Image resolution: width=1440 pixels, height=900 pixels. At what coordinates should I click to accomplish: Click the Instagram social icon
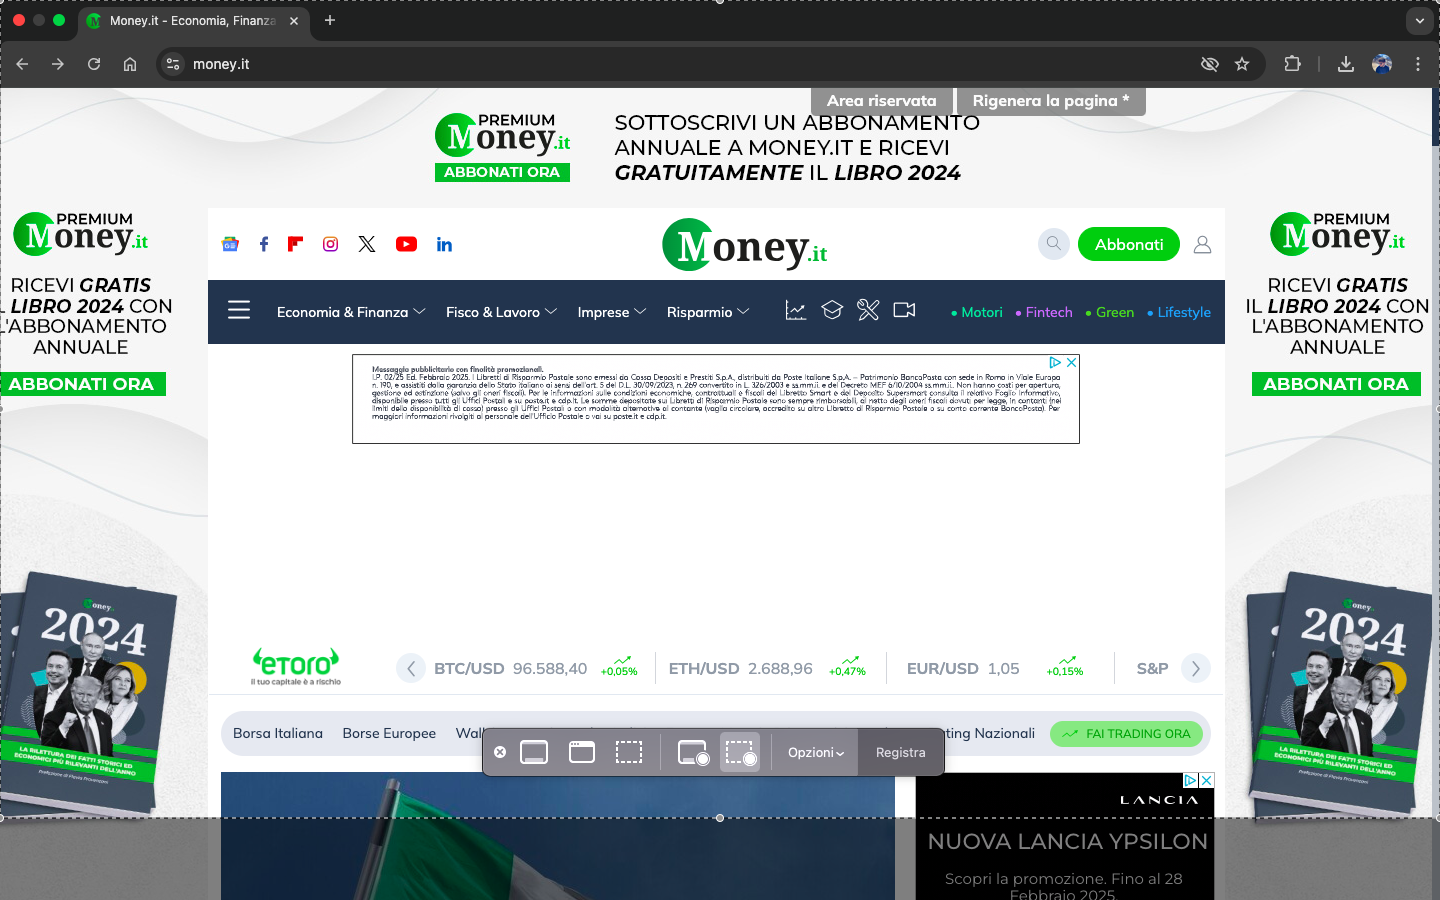(331, 244)
